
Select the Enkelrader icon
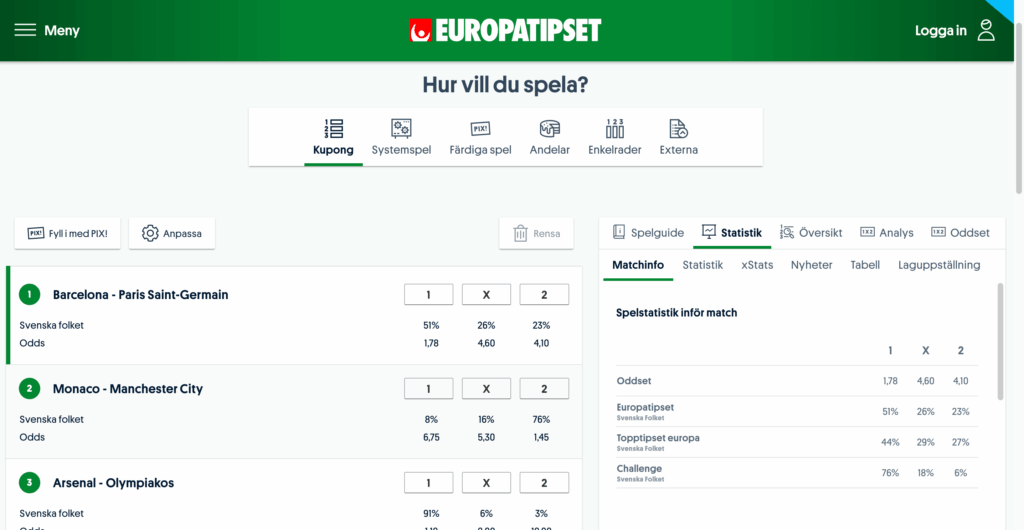(x=614, y=129)
